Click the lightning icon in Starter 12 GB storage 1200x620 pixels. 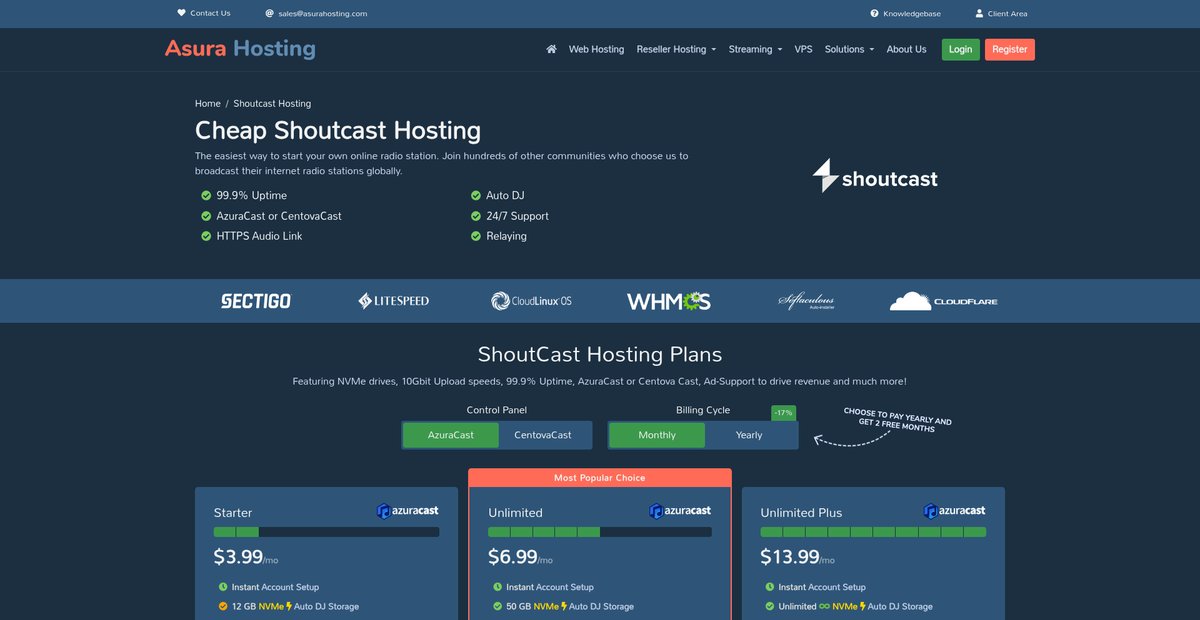289,606
